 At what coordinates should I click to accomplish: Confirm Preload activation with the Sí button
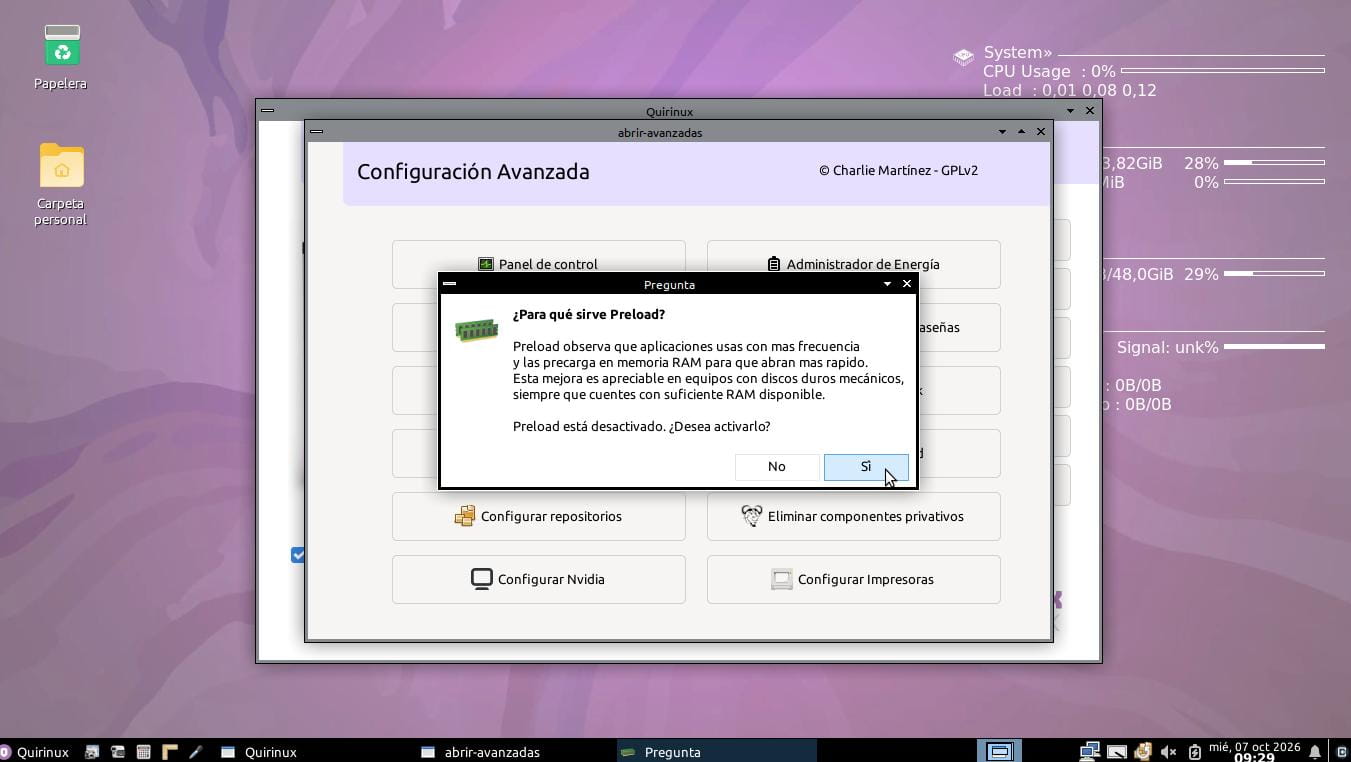(866, 467)
